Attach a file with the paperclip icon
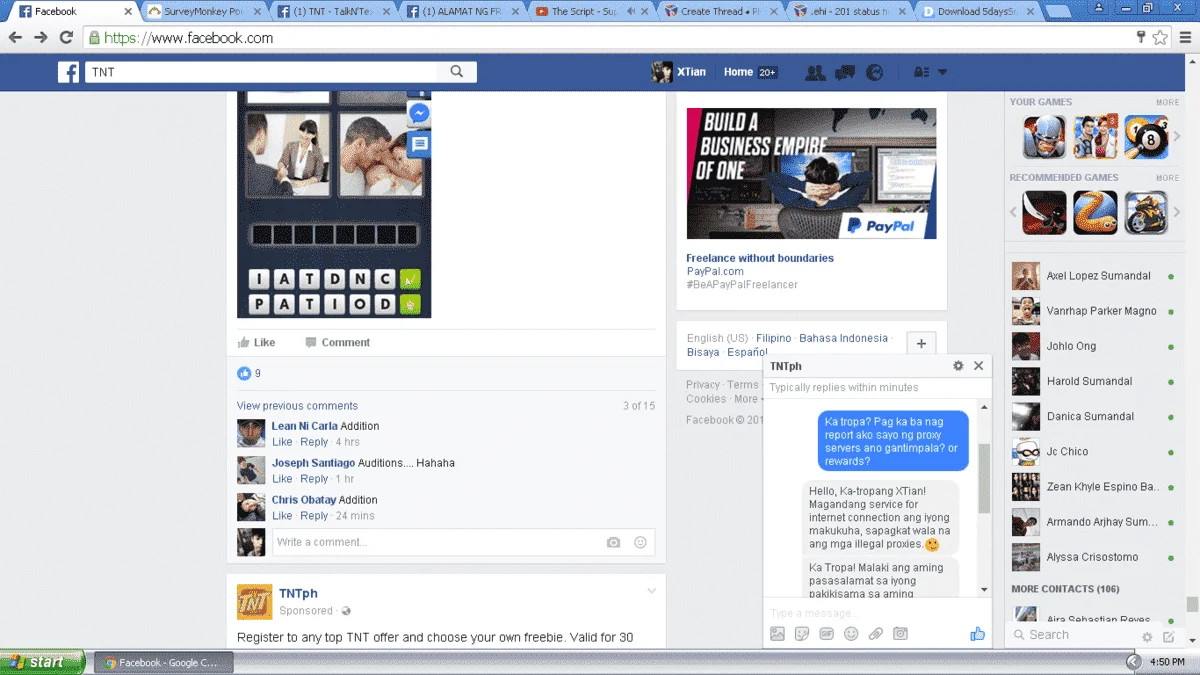Viewport: 1200px width, 675px height. [x=875, y=634]
